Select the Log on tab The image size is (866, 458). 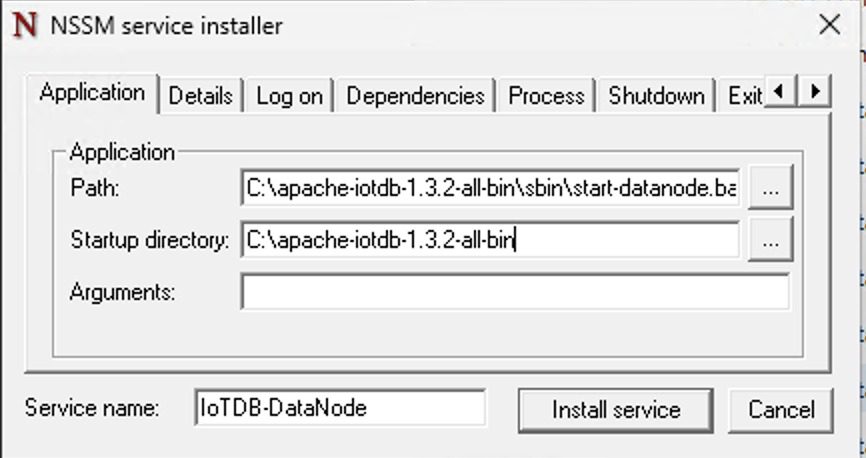[x=289, y=96]
